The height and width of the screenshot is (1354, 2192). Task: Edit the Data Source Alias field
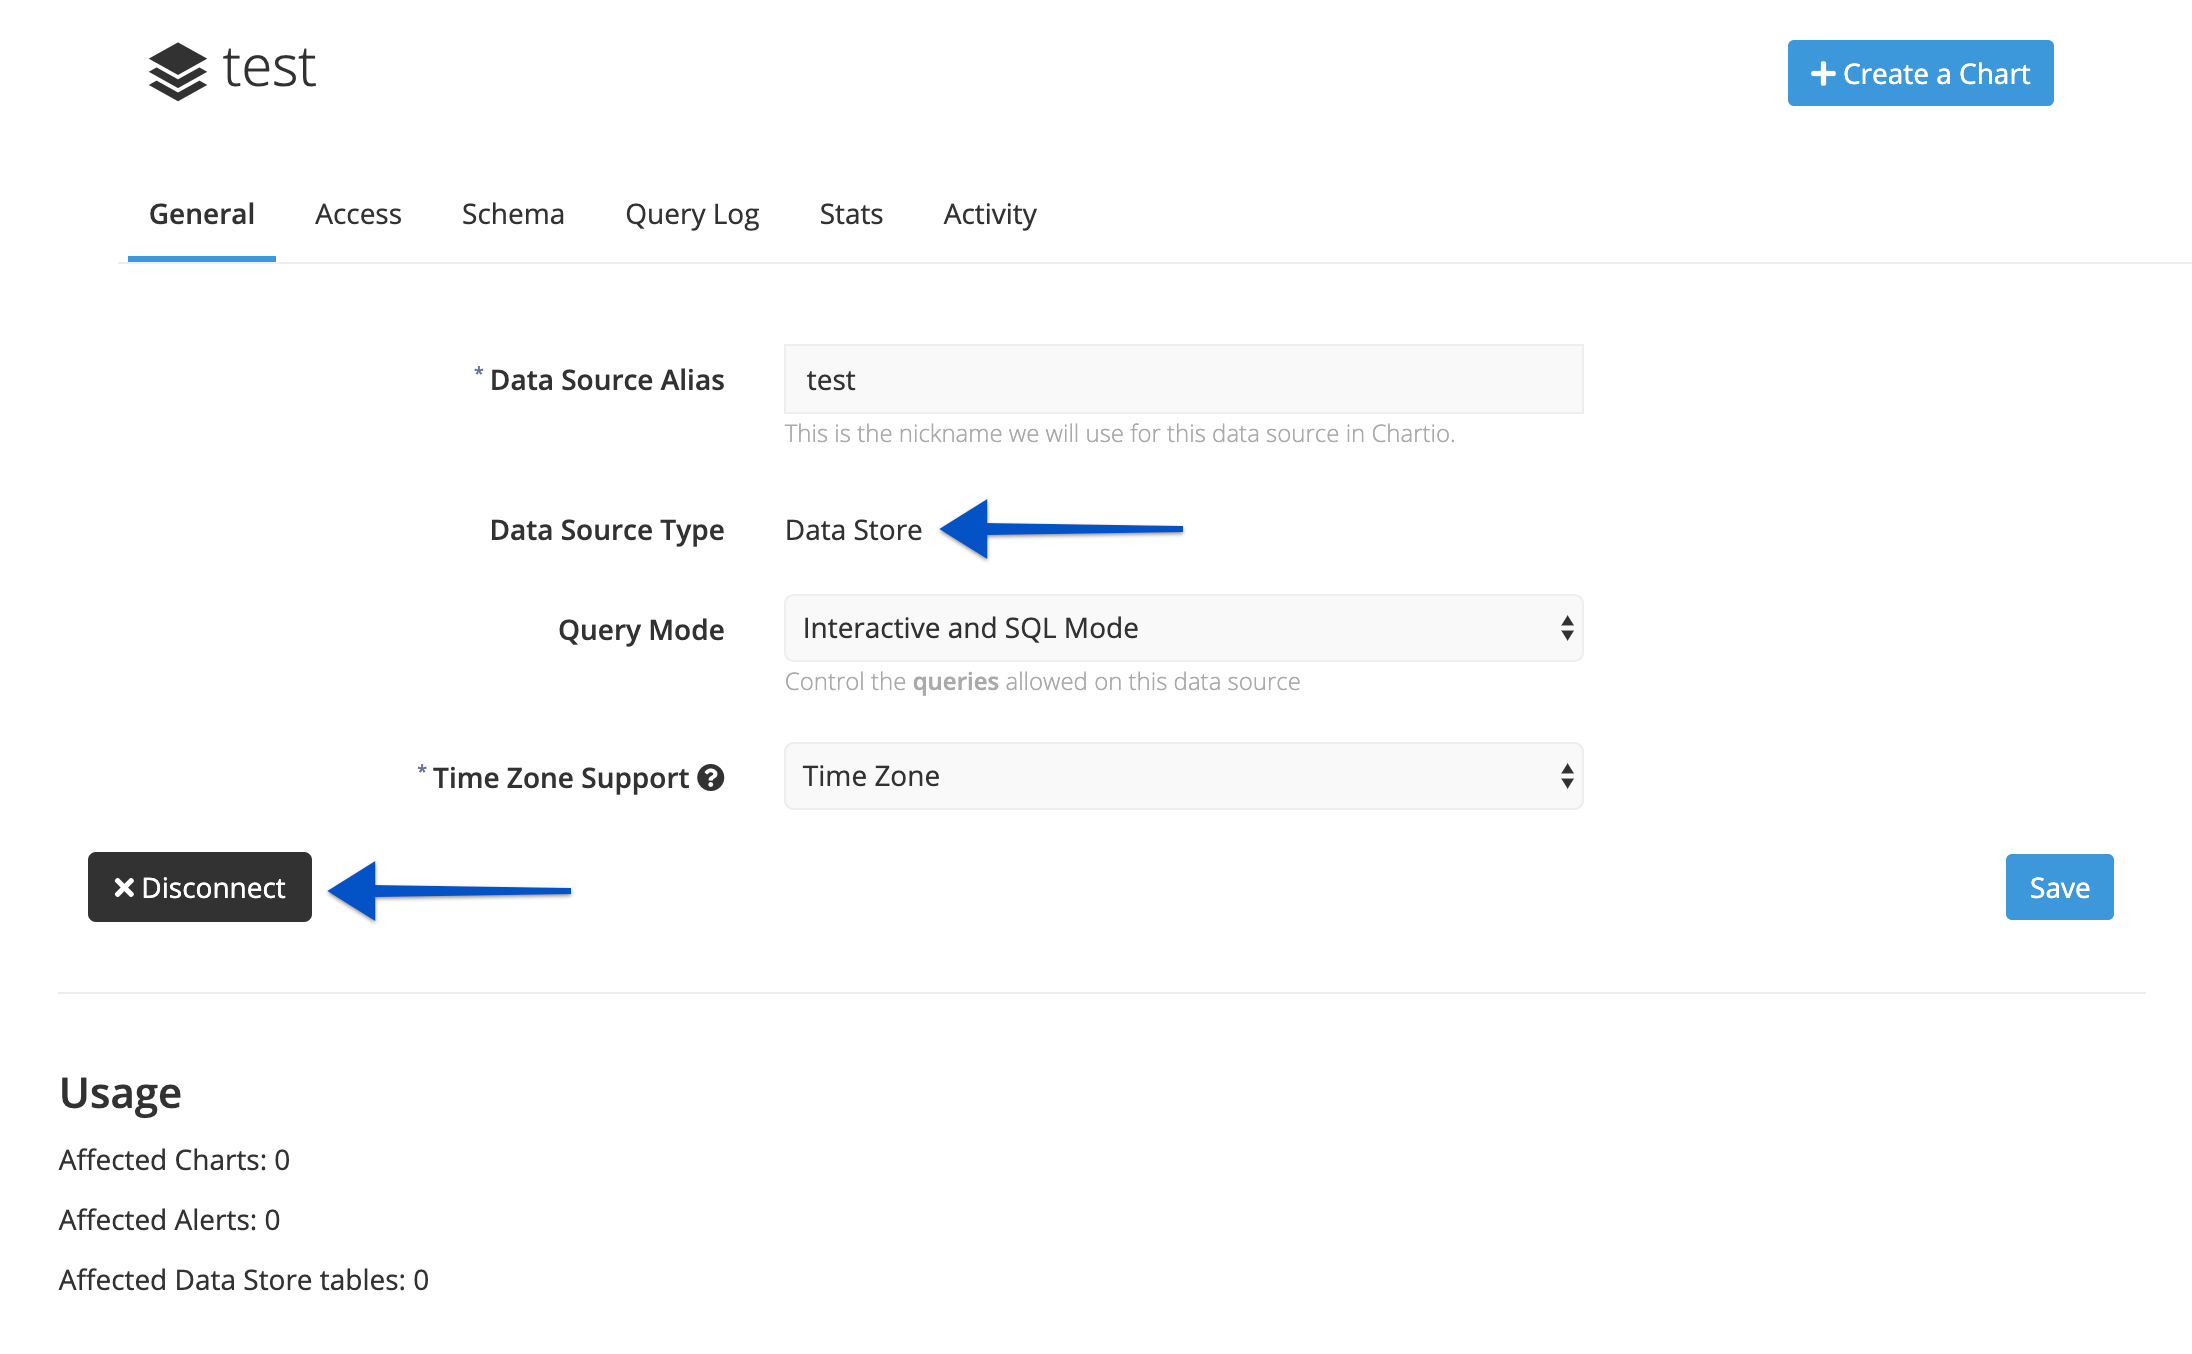click(1184, 379)
